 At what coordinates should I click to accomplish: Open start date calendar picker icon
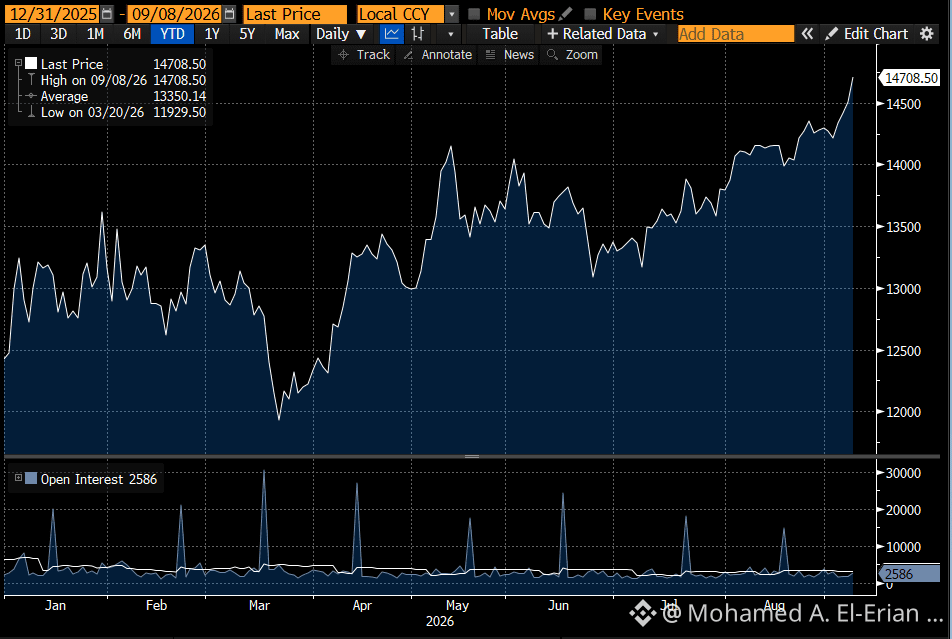pos(107,13)
